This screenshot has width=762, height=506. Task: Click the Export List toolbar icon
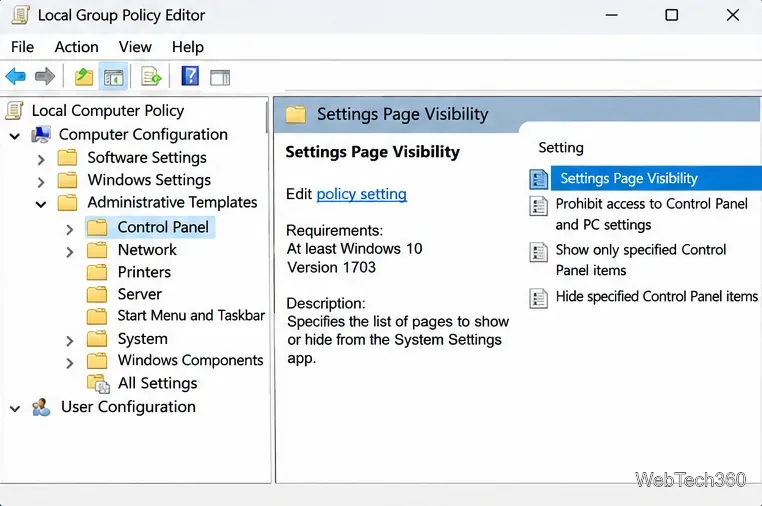151,77
